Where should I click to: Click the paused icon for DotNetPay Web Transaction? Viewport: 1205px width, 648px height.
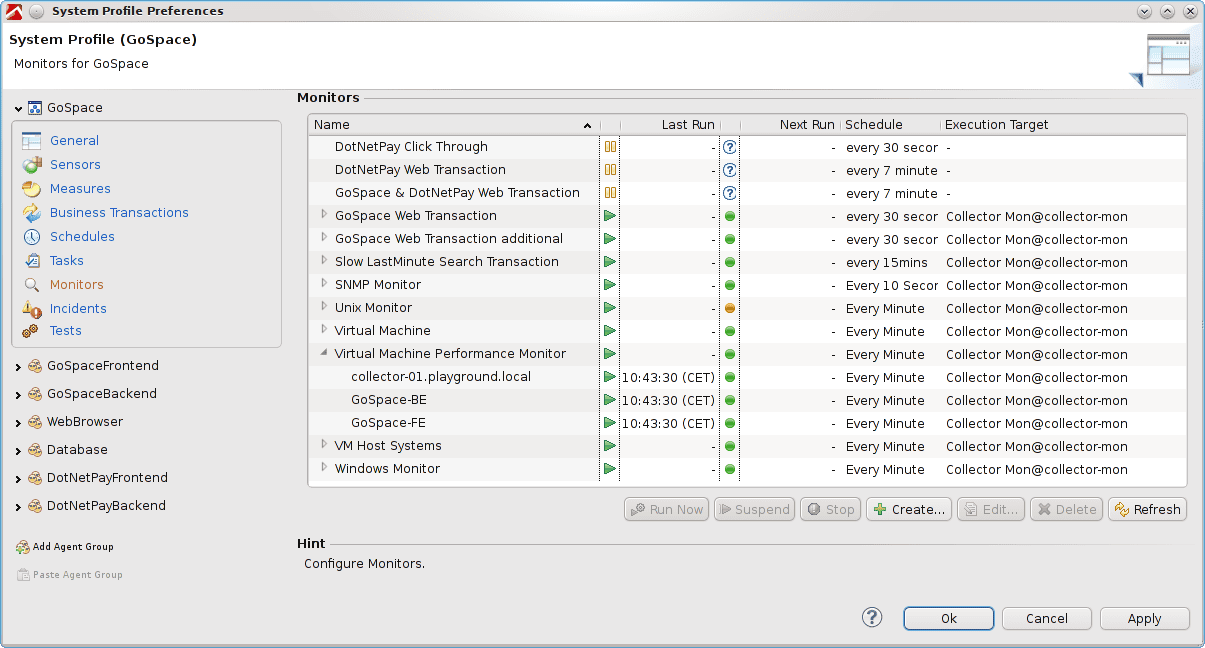point(610,170)
